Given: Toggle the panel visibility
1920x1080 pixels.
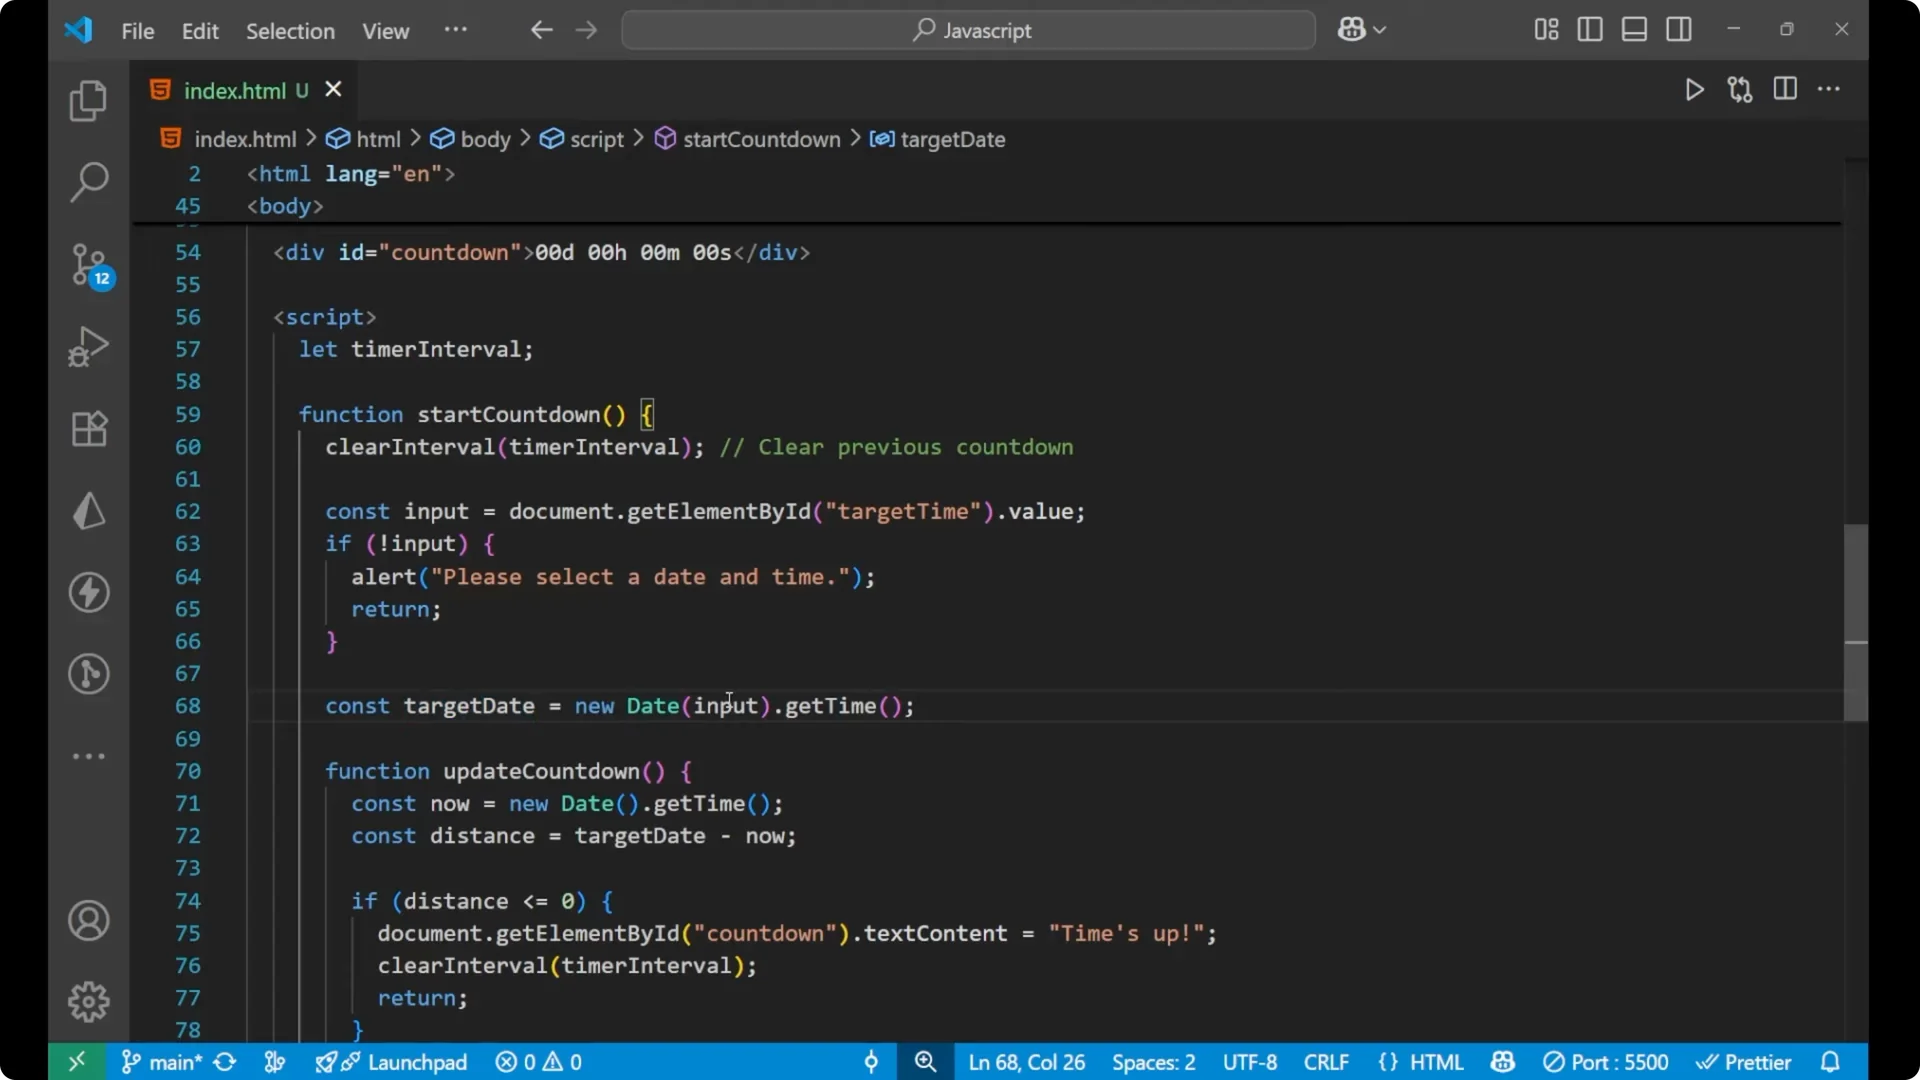Looking at the screenshot, I should pyautogui.click(x=1634, y=29).
